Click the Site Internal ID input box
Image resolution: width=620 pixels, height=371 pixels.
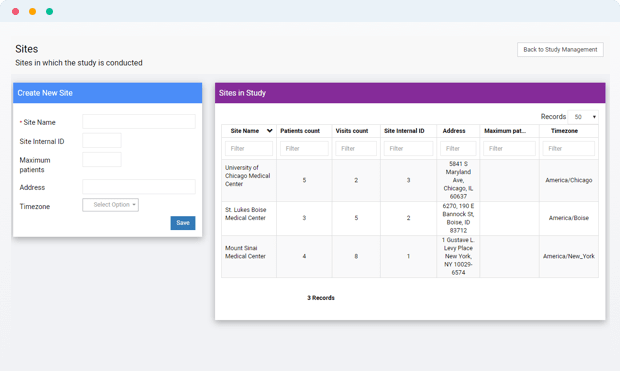pyautogui.click(x=102, y=140)
